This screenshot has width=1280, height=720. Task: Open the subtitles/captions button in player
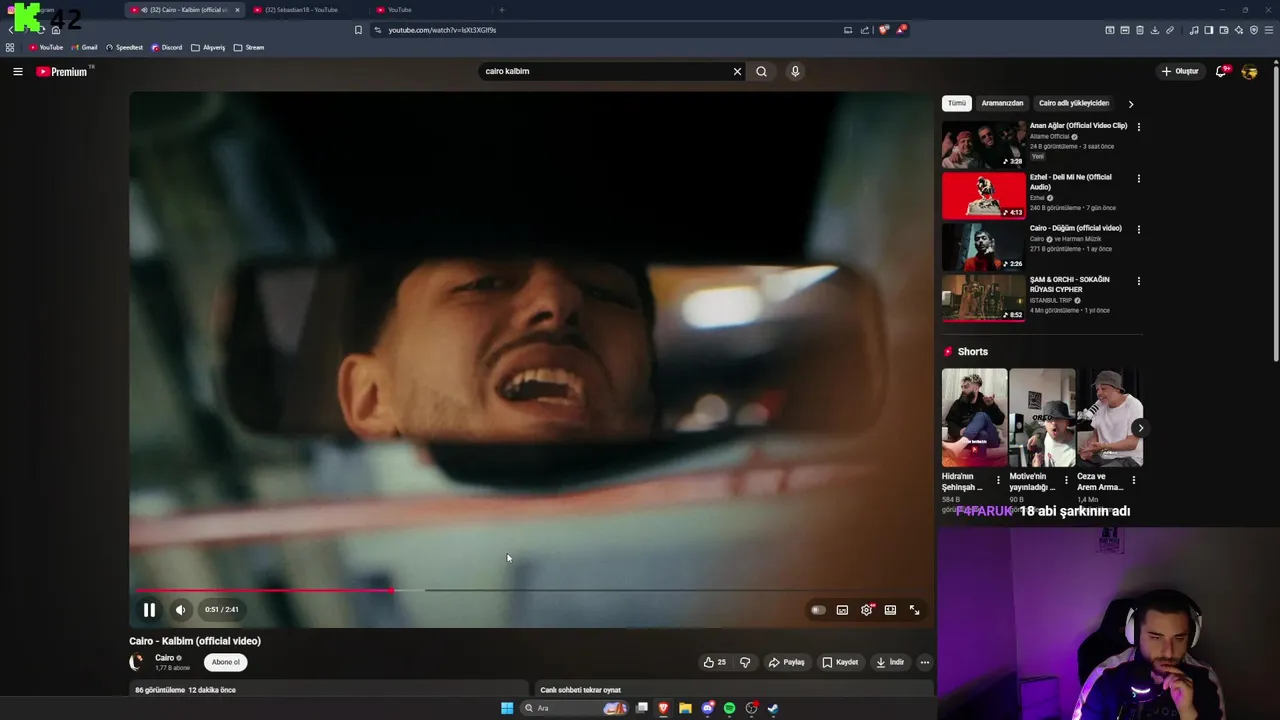pos(842,610)
